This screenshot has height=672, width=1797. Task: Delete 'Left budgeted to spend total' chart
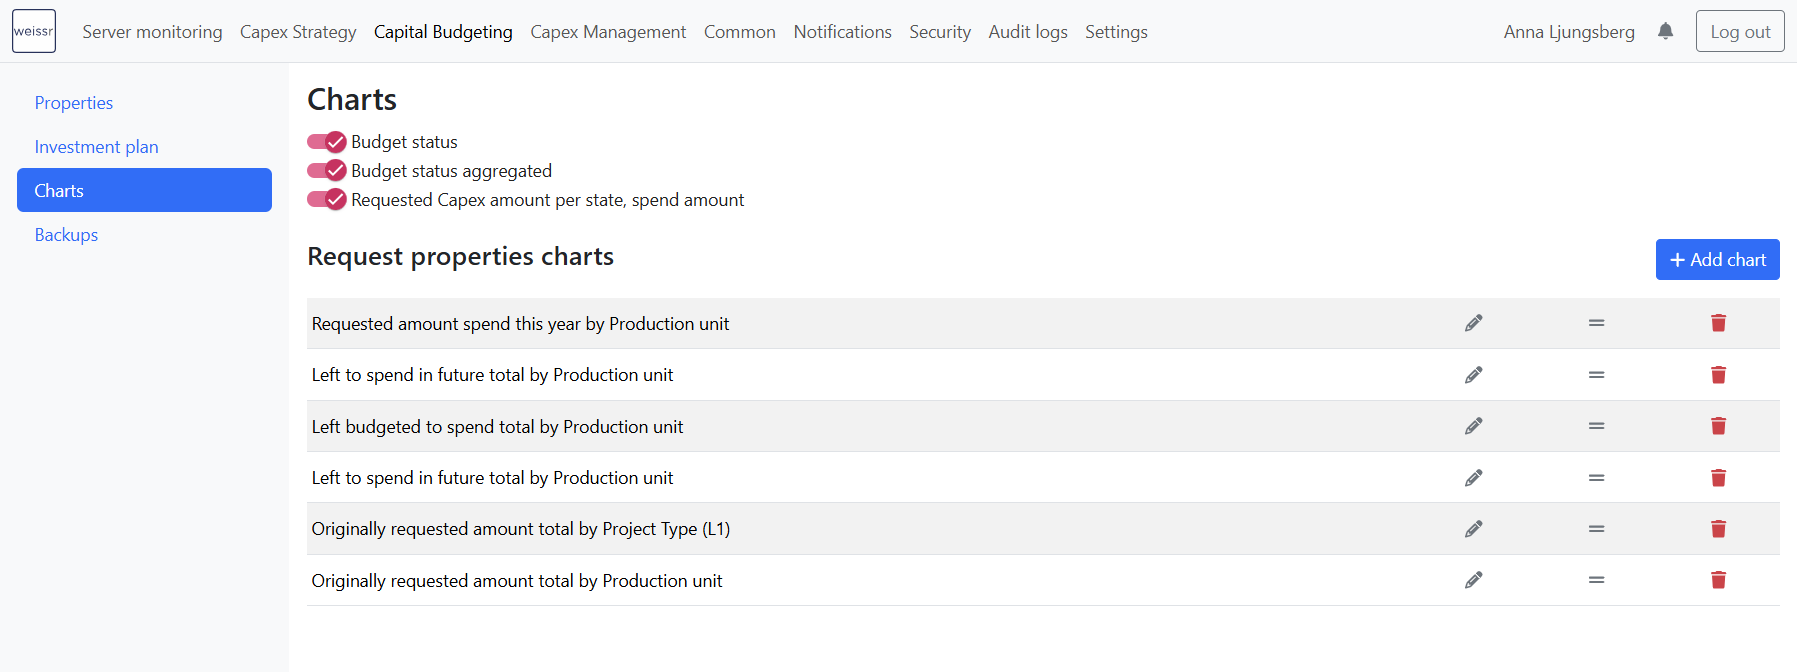click(1718, 426)
